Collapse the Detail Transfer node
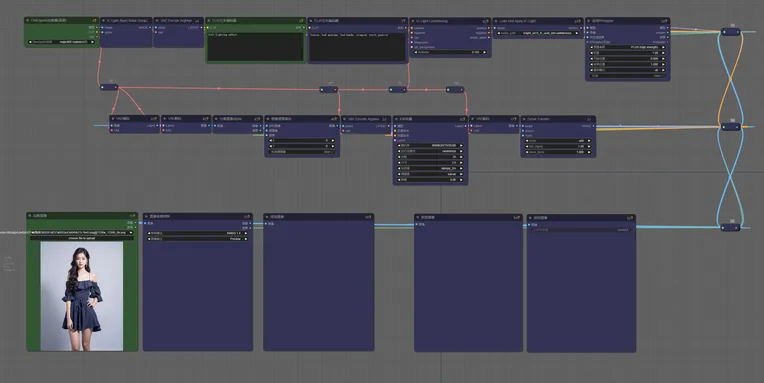The height and width of the screenshot is (383, 764). [x=524, y=119]
